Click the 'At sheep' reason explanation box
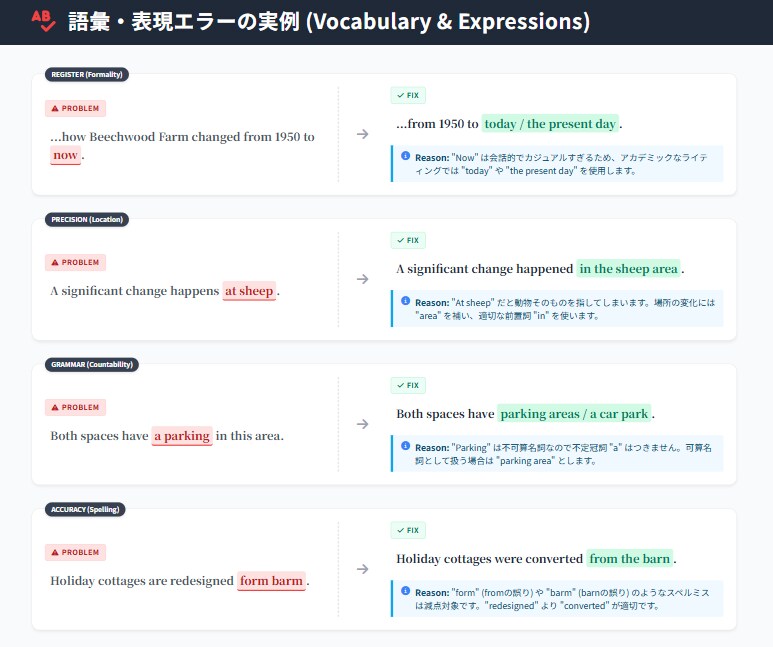Screen dimensions: 773x647 [x=557, y=309]
